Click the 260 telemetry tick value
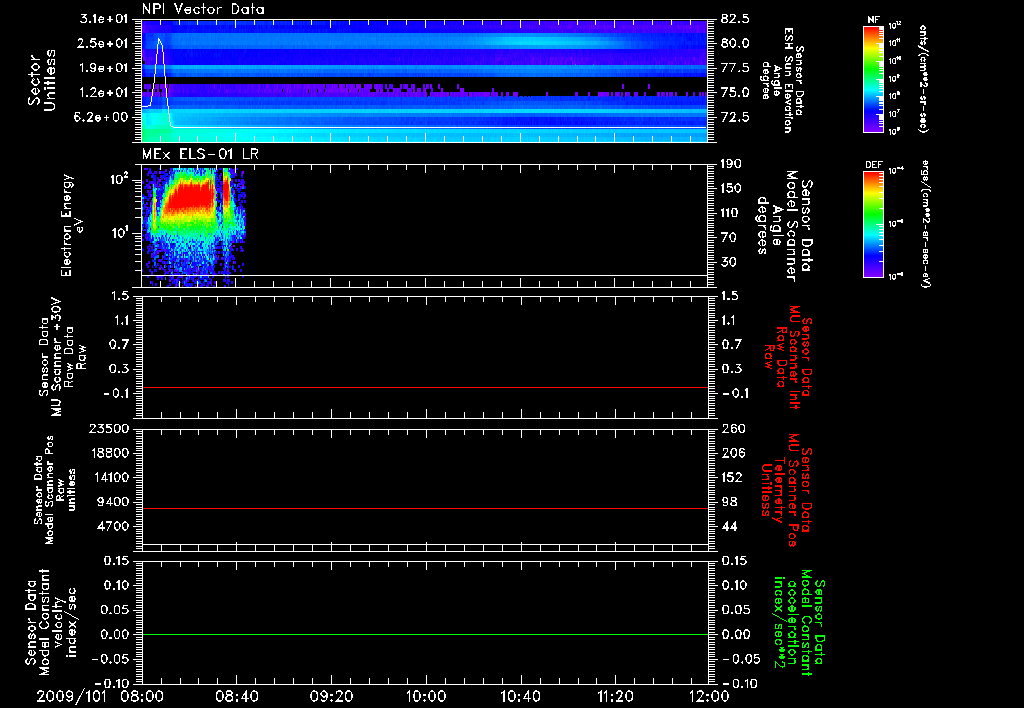The width and height of the screenshot is (1024, 708). (731, 428)
